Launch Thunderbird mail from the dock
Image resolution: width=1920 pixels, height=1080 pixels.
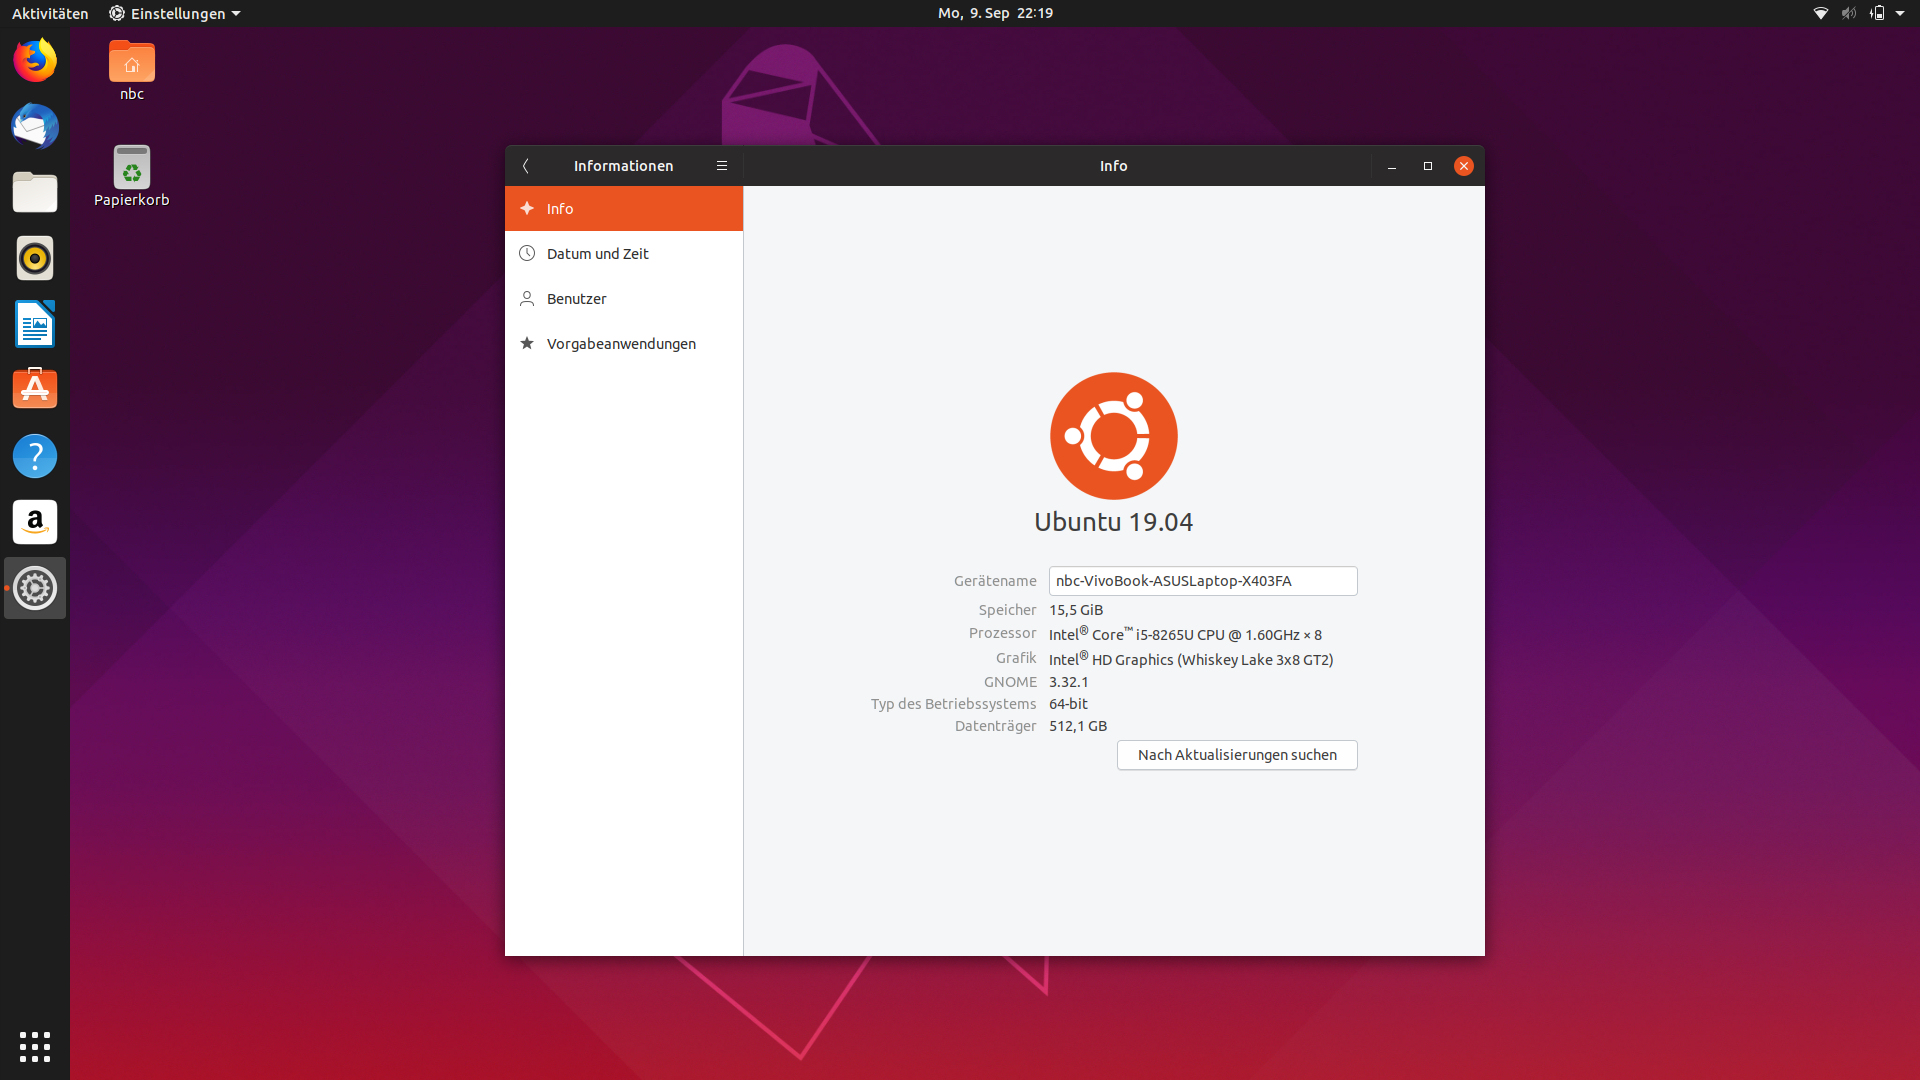click(x=35, y=126)
